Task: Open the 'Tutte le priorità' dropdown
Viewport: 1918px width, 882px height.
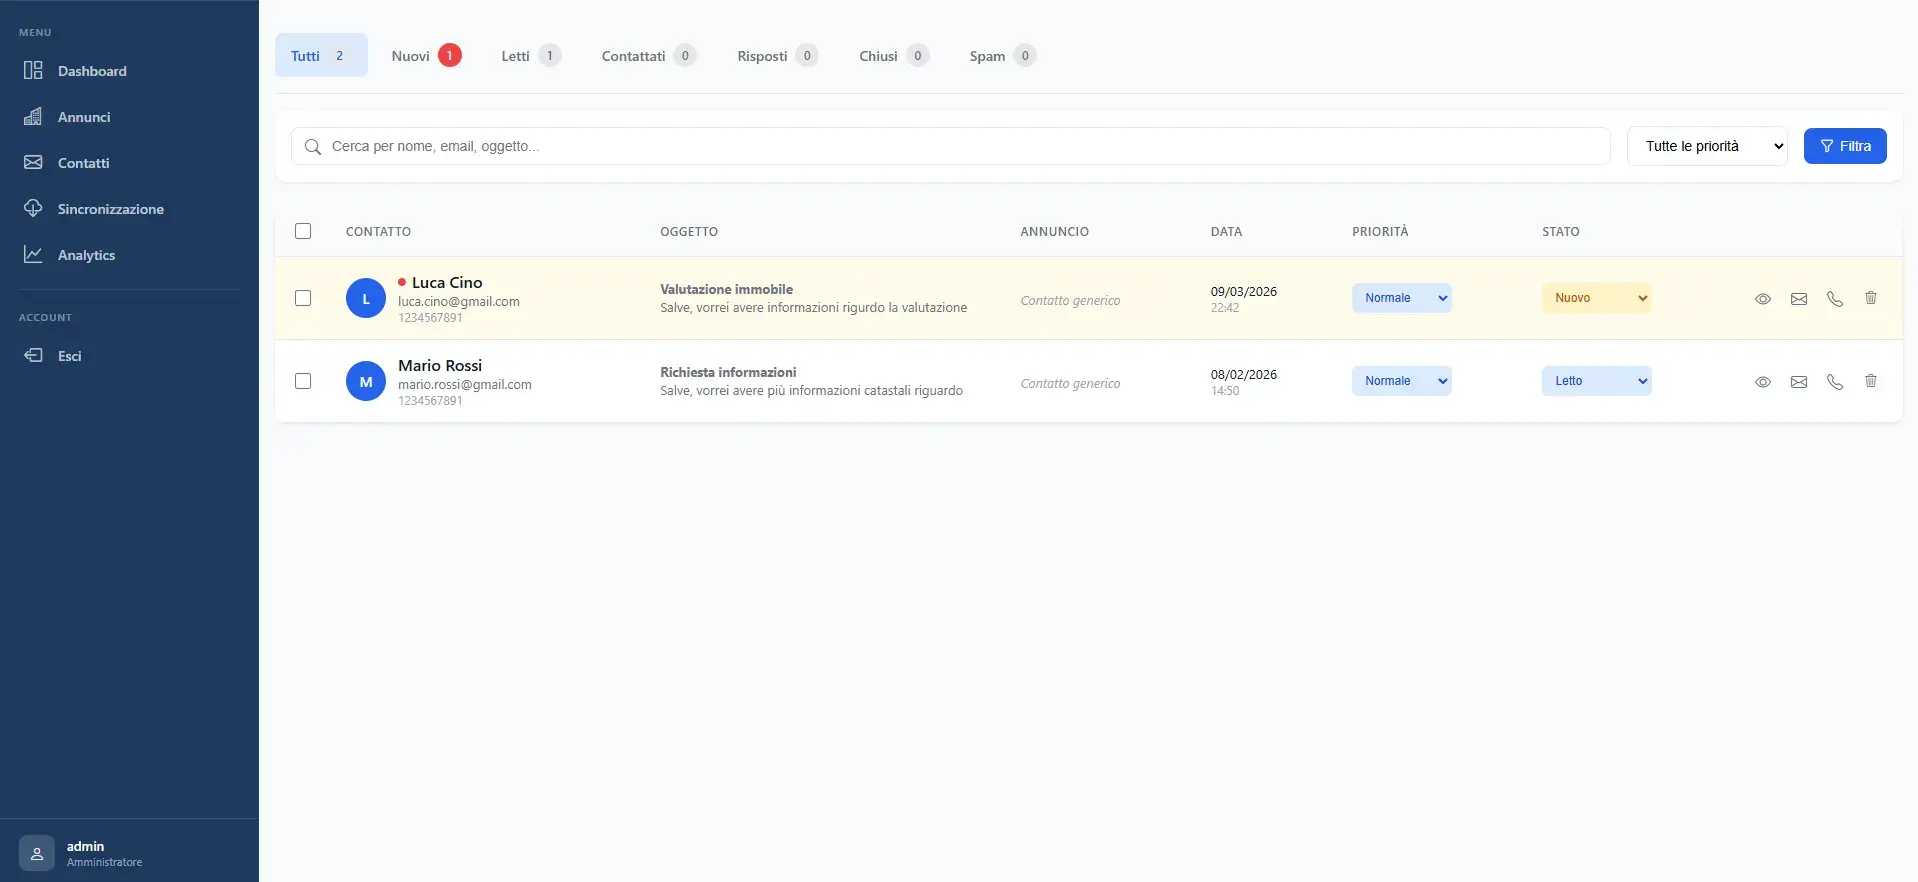Action: pos(1706,146)
